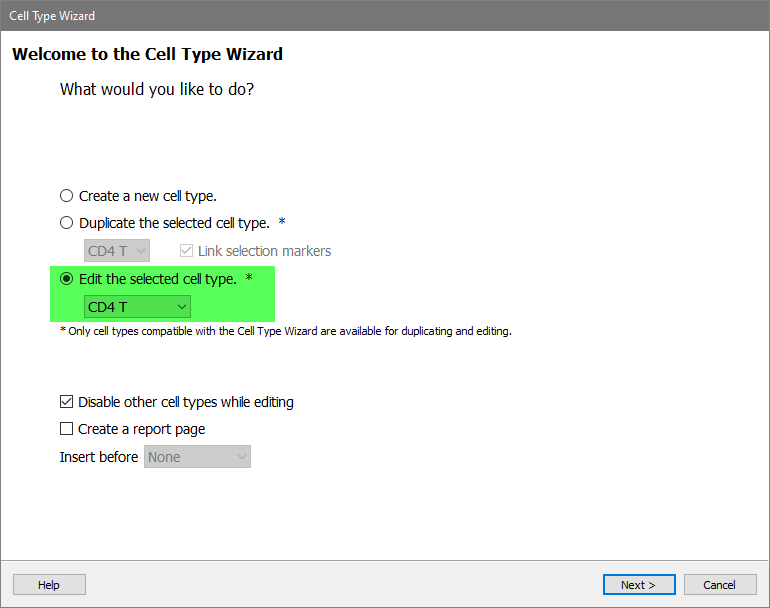This screenshot has width=770, height=608.
Task: Choose 'Duplicate the selected cell type' radio button
Action: tap(67, 223)
